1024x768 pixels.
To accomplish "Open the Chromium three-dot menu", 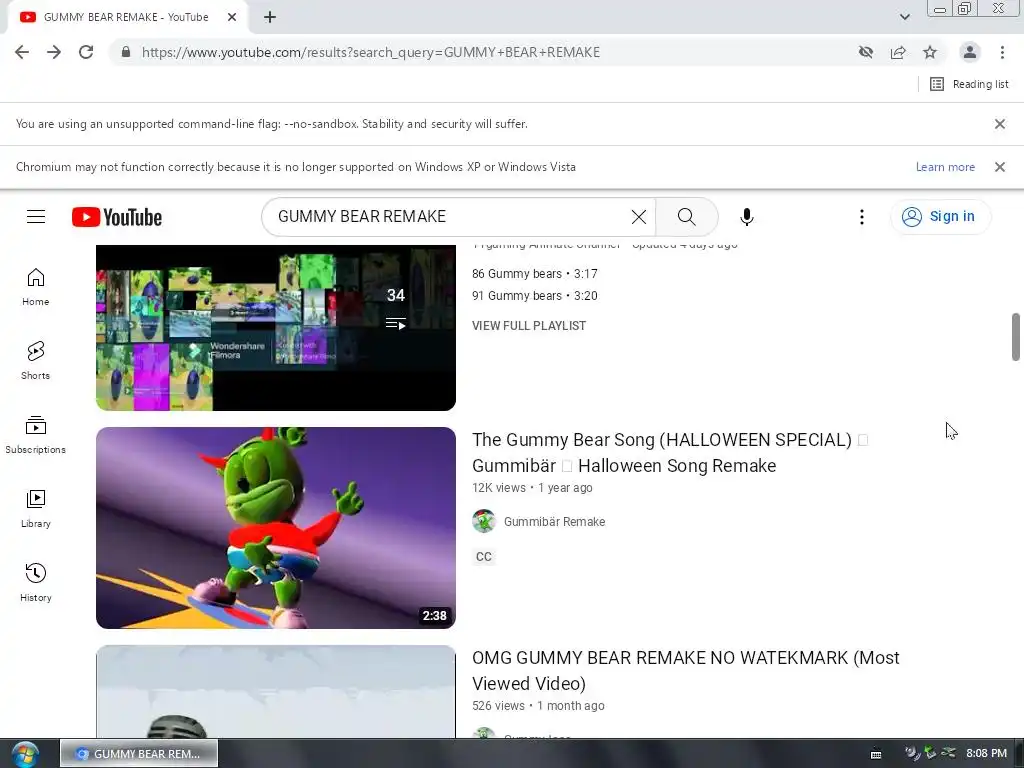I will (x=1002, y=52).
